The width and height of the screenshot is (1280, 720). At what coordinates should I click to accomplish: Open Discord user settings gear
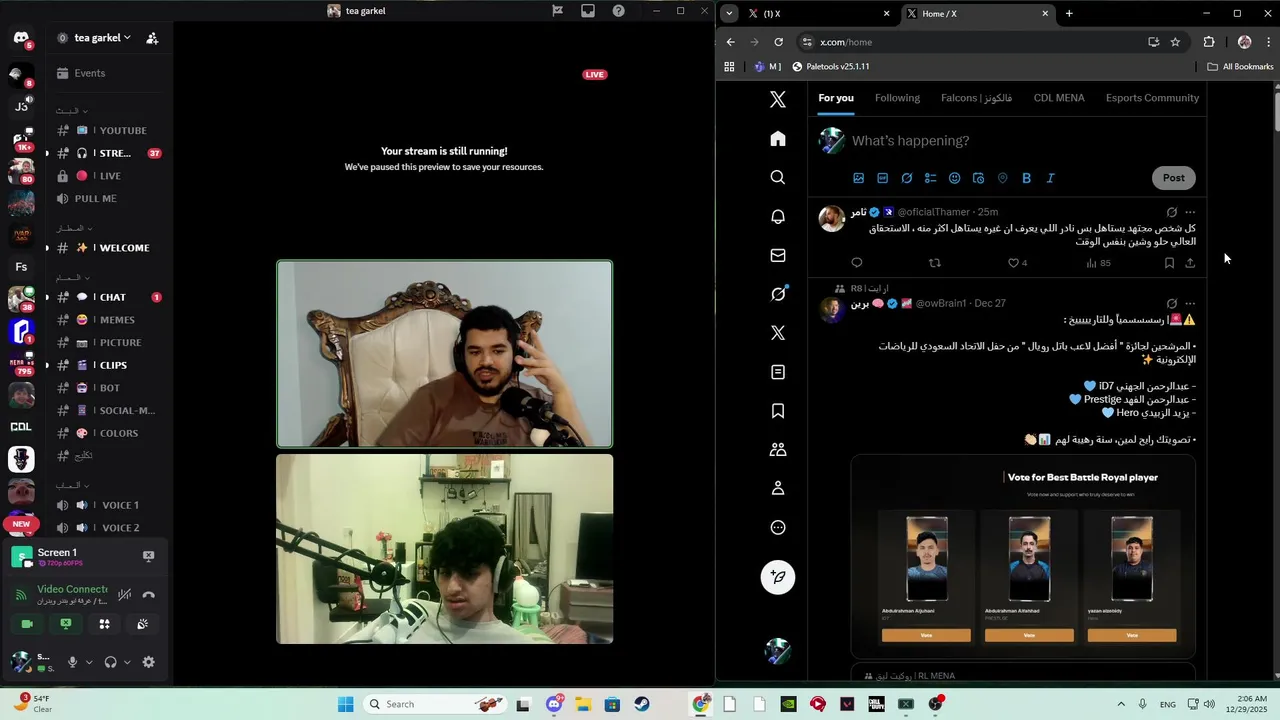pyautogui.click(x=149, y=662)
